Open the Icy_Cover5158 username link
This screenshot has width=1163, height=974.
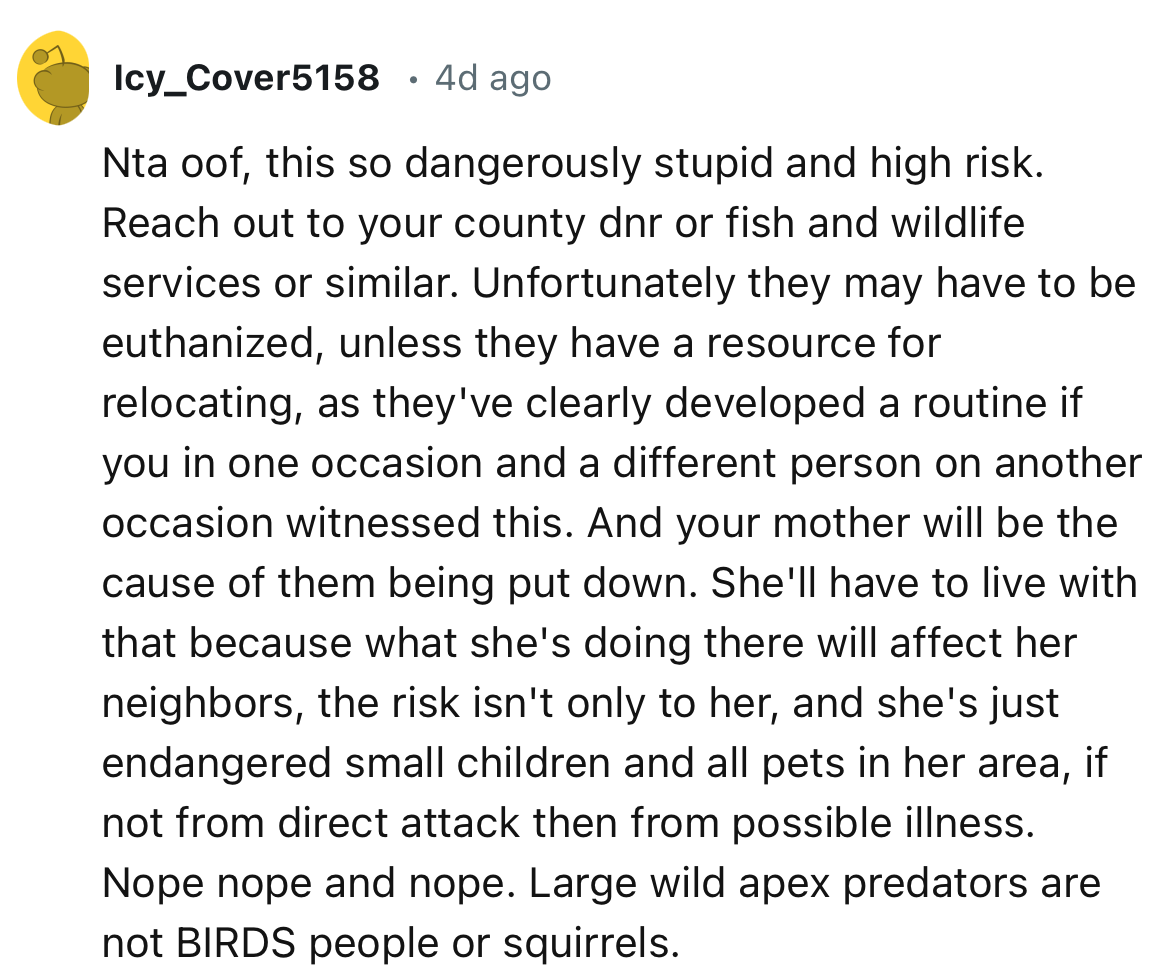(248, 78)
